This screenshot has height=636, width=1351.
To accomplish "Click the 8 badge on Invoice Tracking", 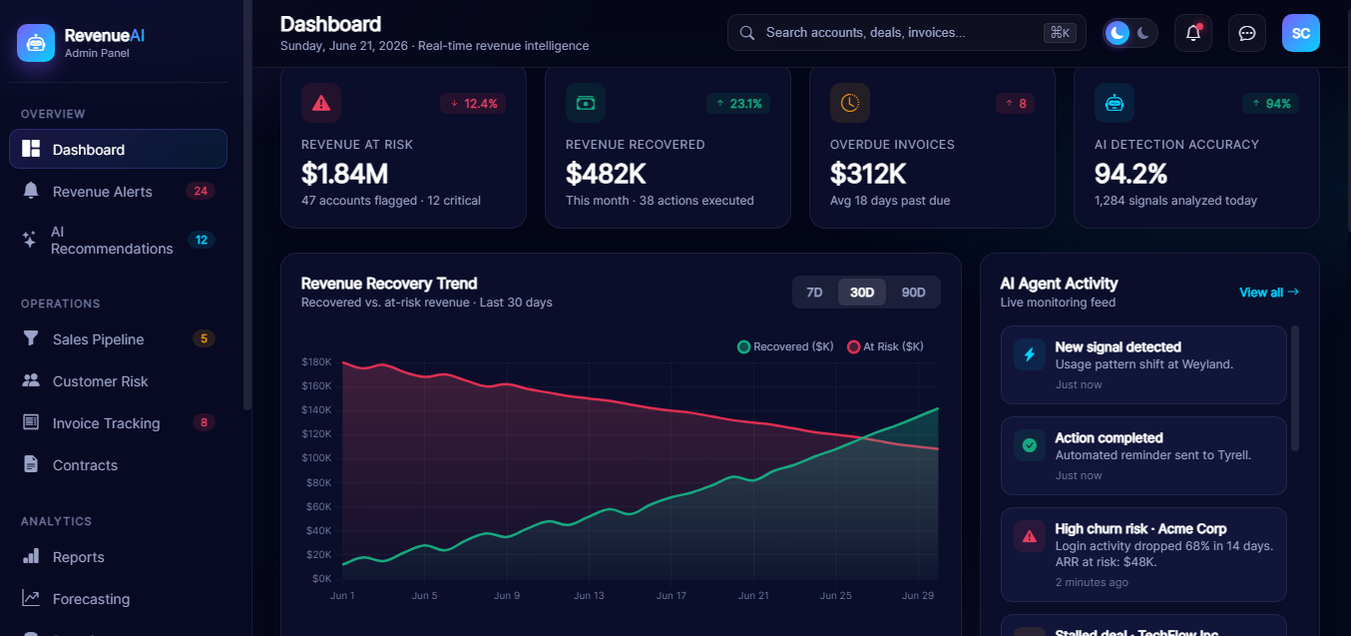I will [x=204, y=423].
